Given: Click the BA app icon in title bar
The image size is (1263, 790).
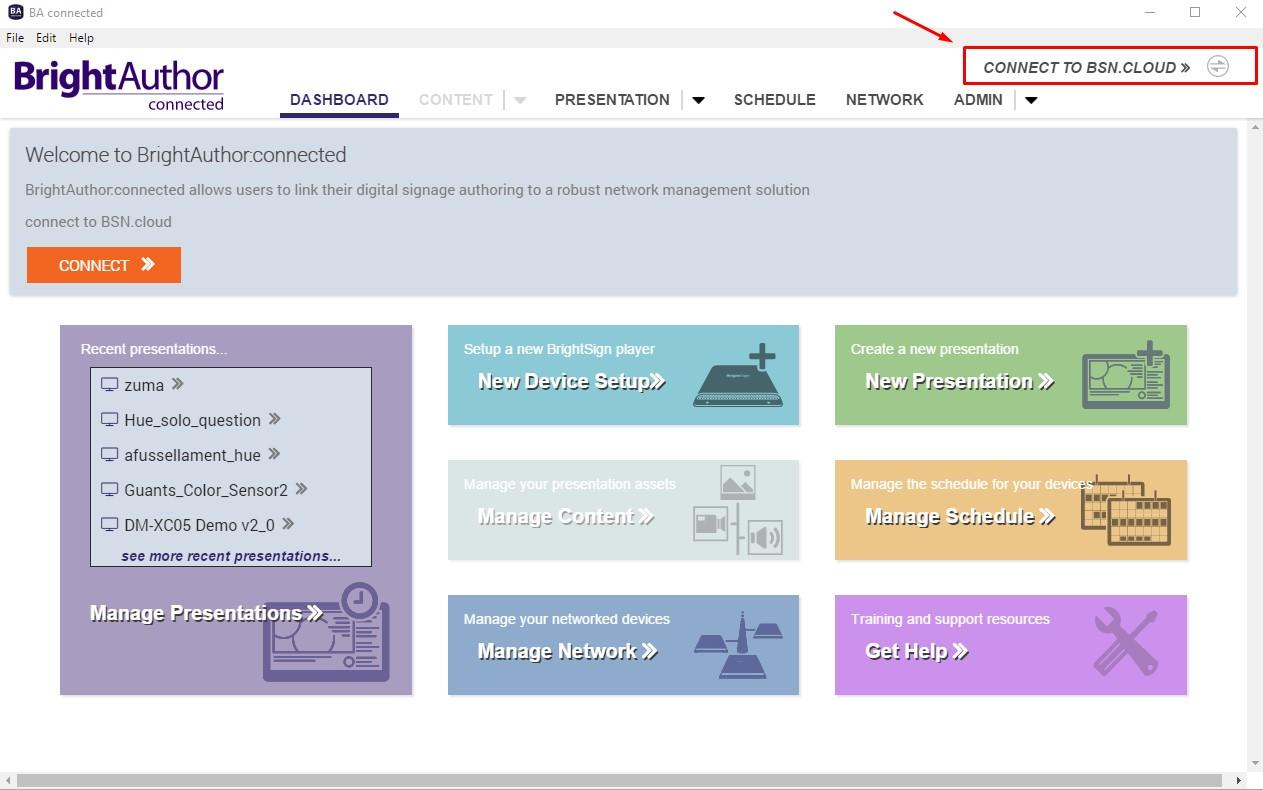Looking at the screenshot, I should [x=15, y=12].
